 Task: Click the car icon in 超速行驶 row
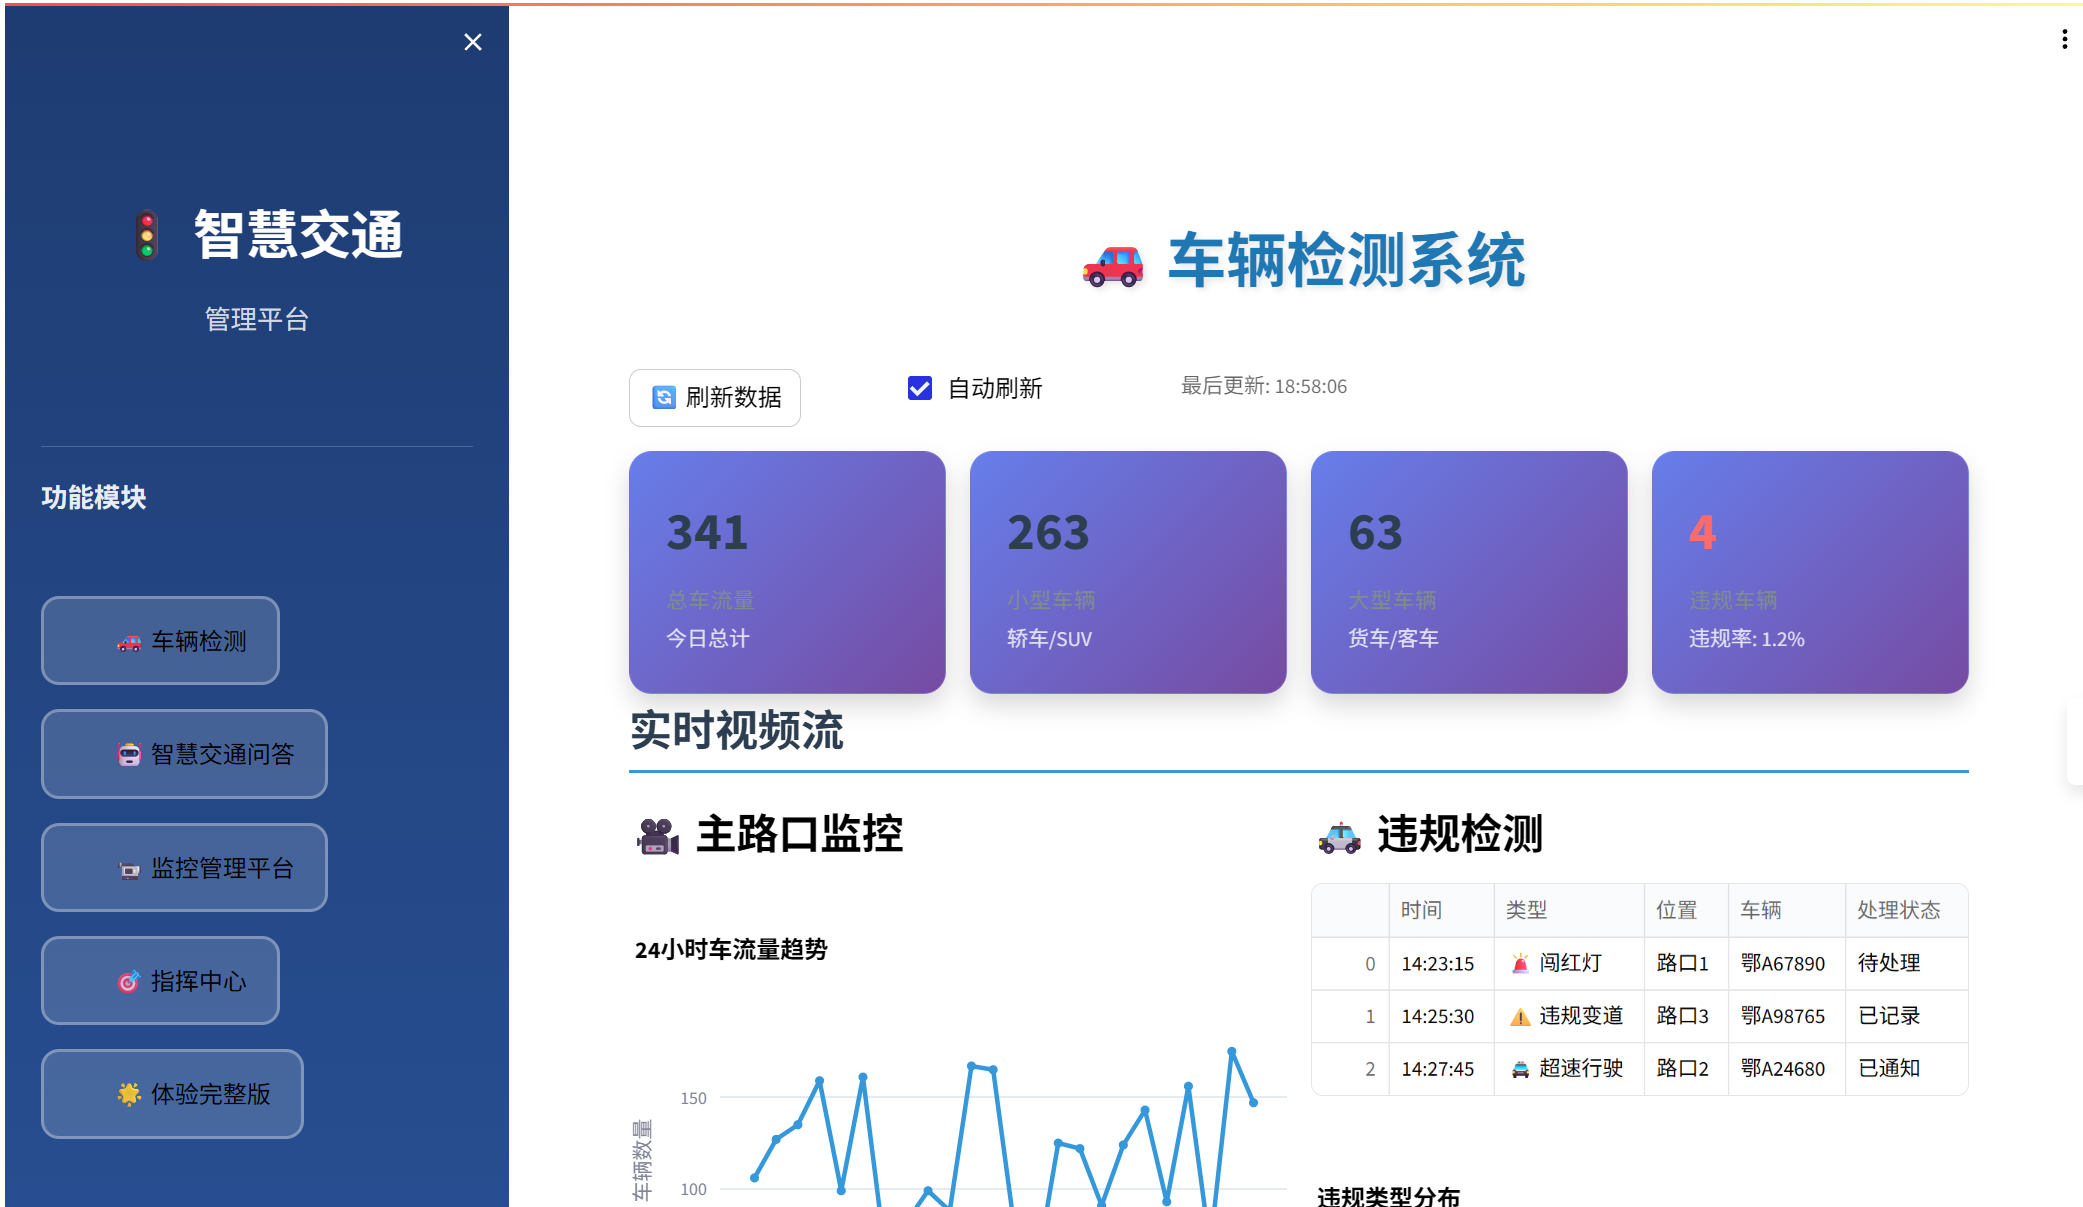(1520, 1069)
